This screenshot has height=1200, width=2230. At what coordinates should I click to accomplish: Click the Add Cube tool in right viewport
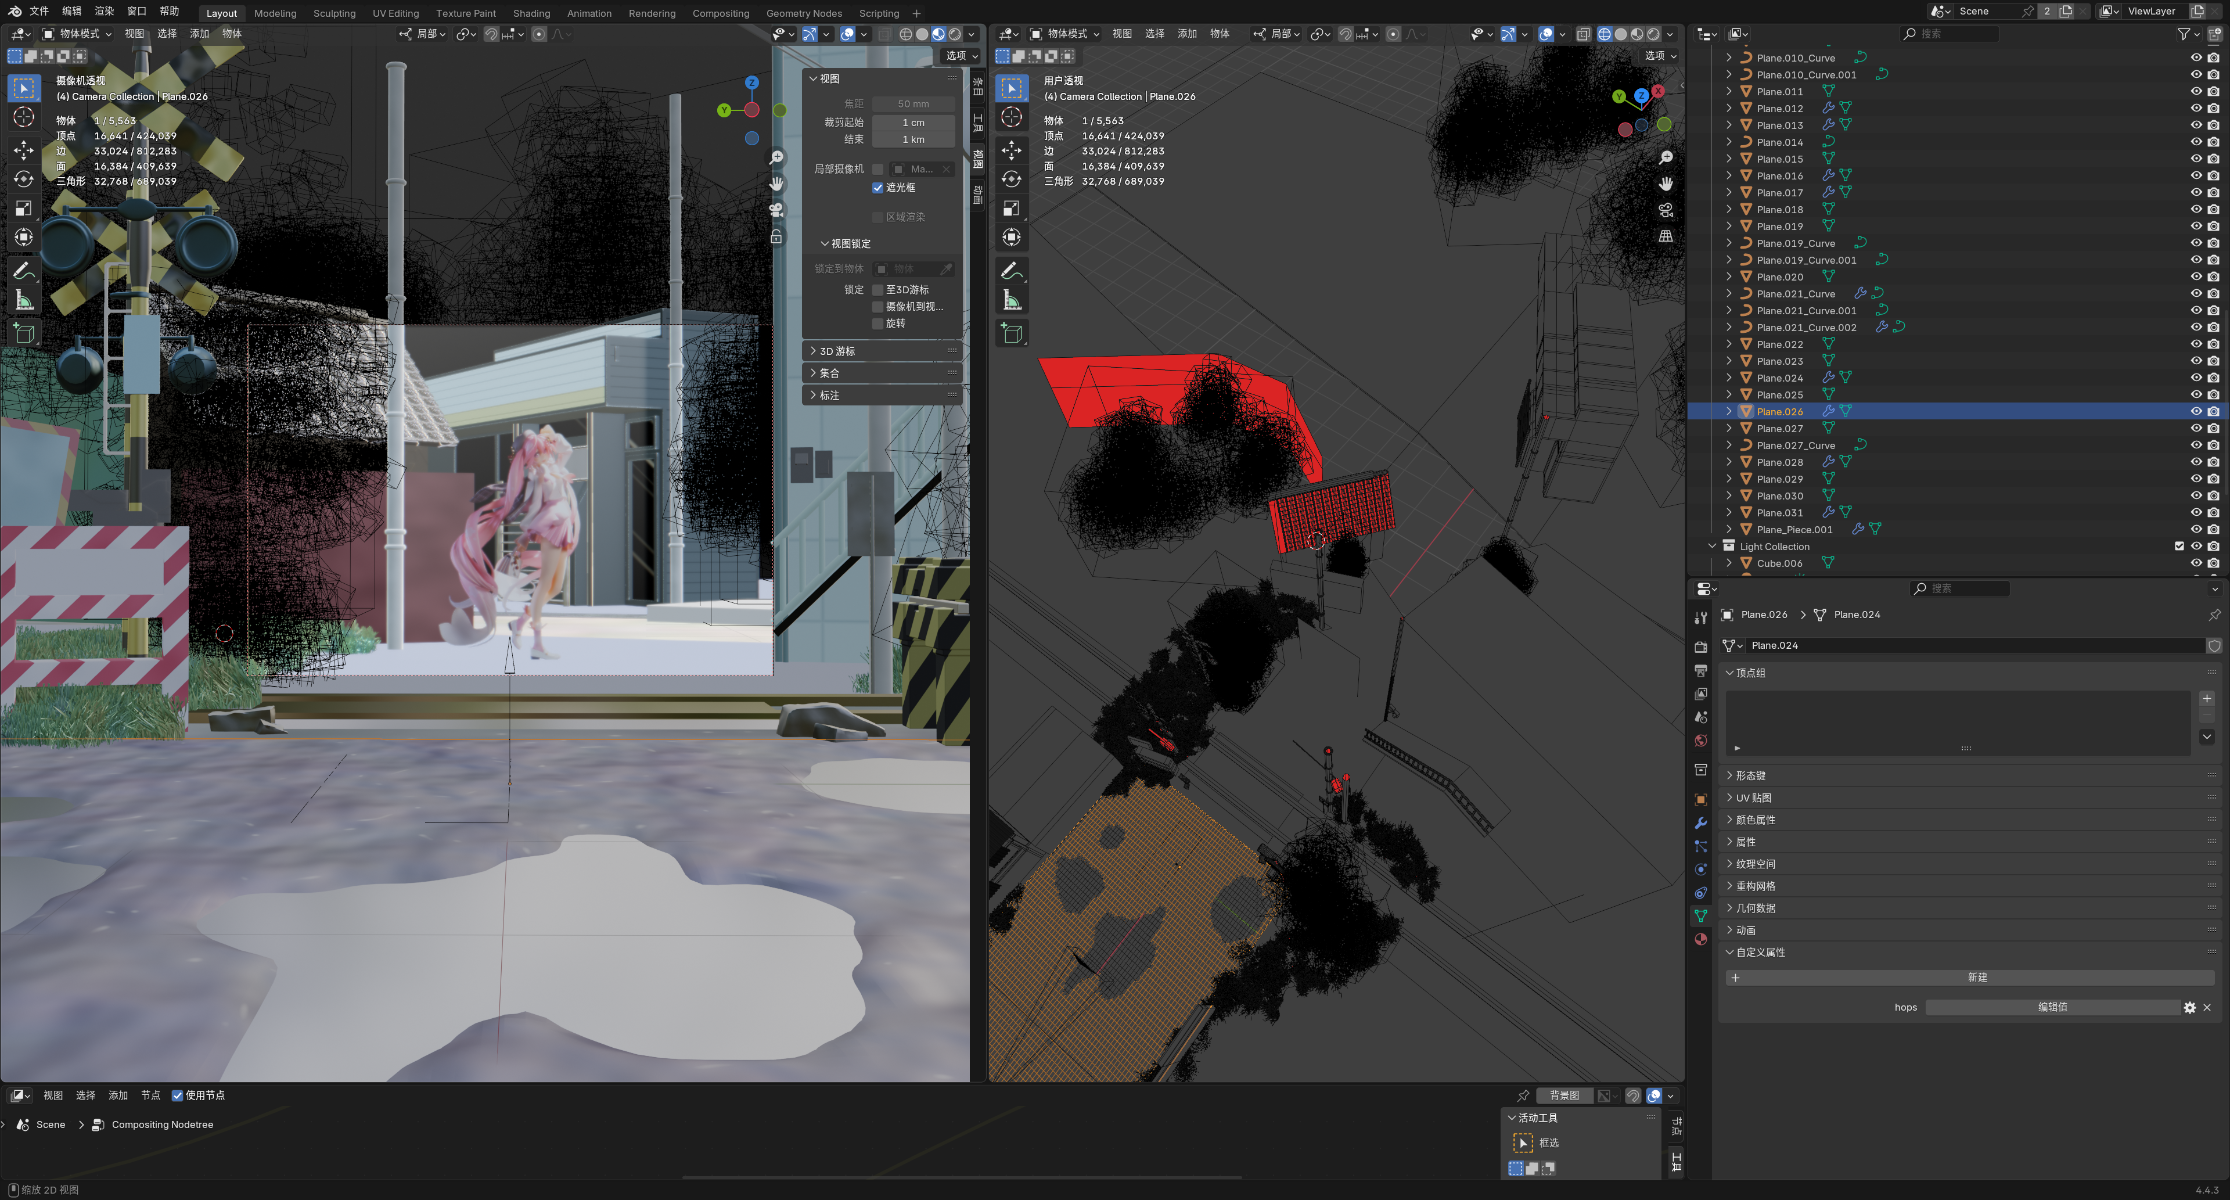click(x=1012, y=334)
